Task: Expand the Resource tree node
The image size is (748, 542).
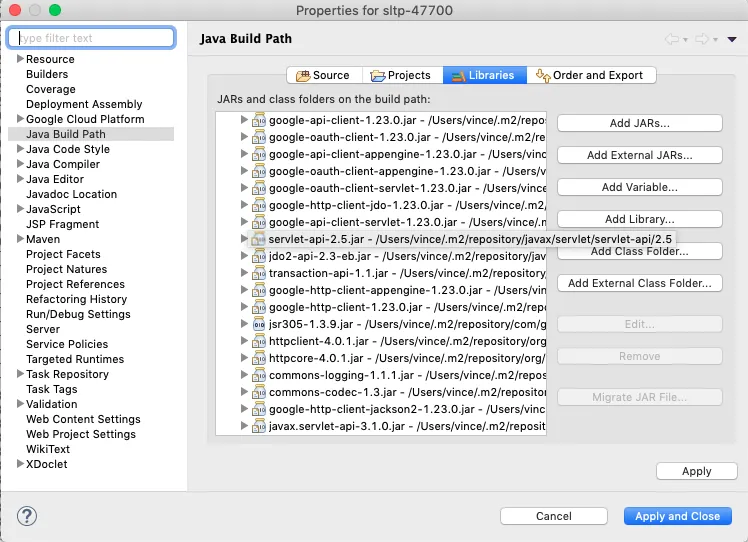Action: 20,60
